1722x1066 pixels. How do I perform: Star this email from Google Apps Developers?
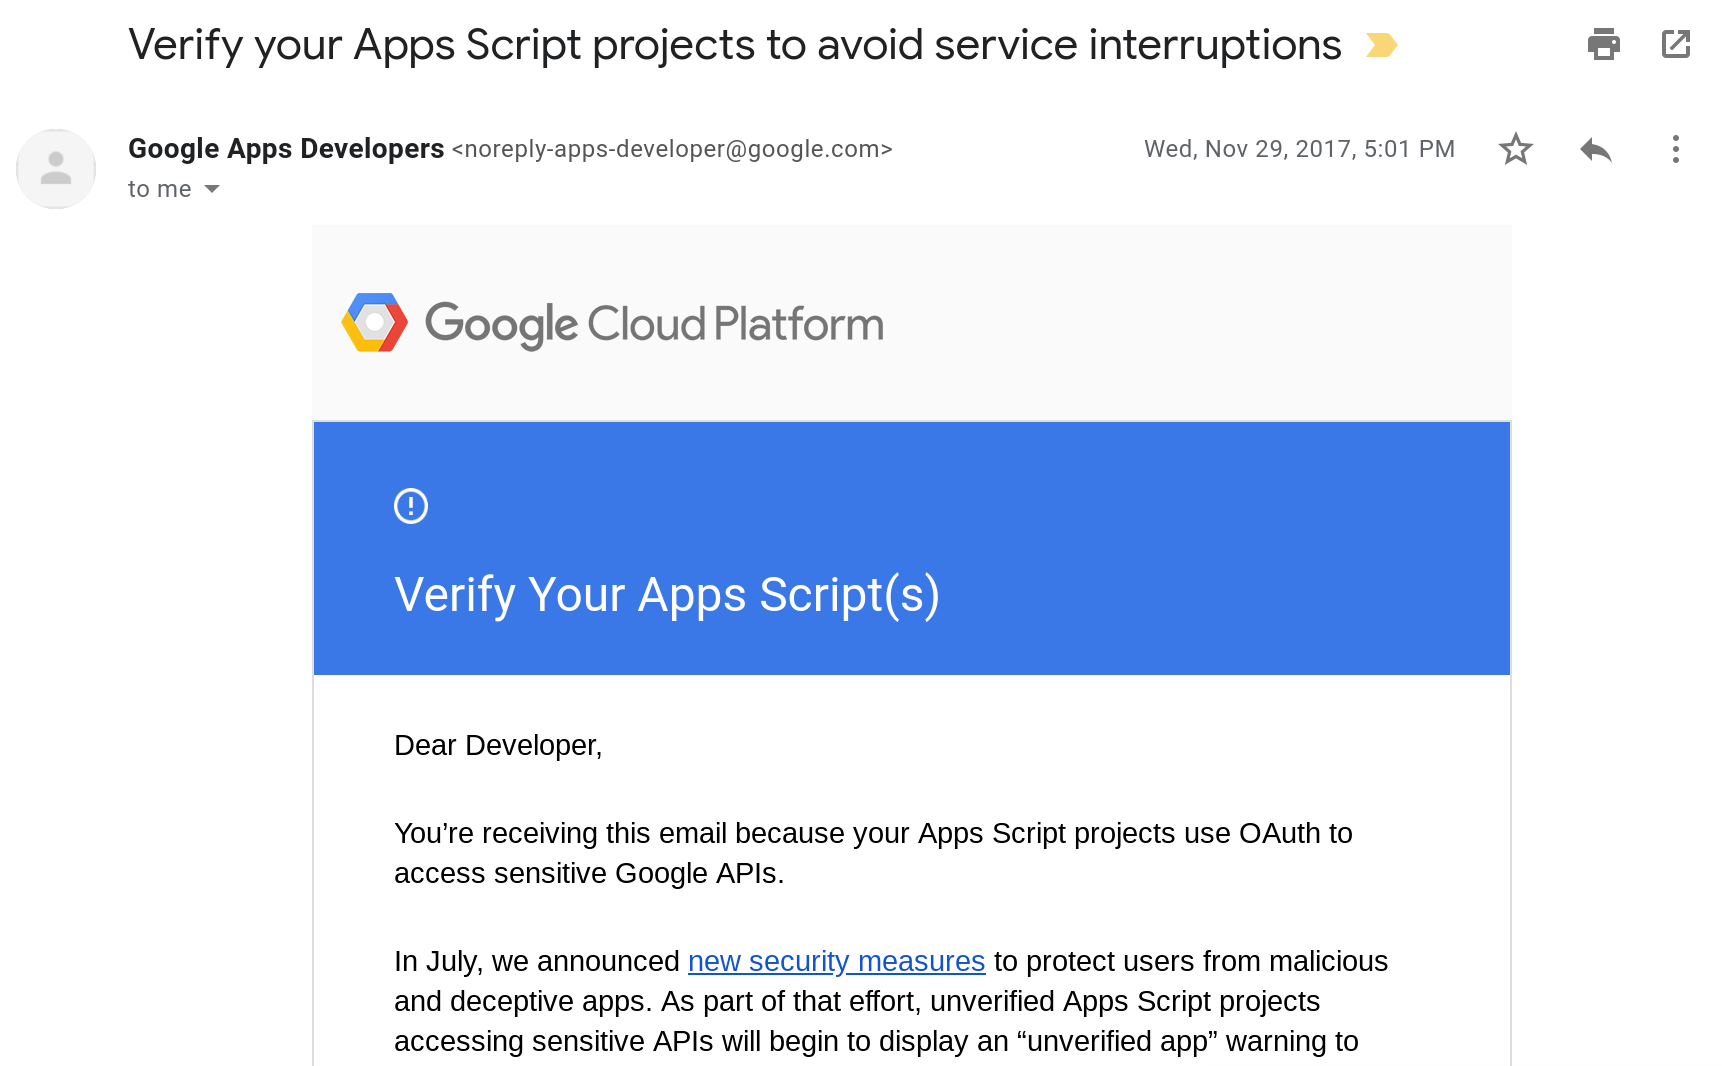(x=1516, y=149)
